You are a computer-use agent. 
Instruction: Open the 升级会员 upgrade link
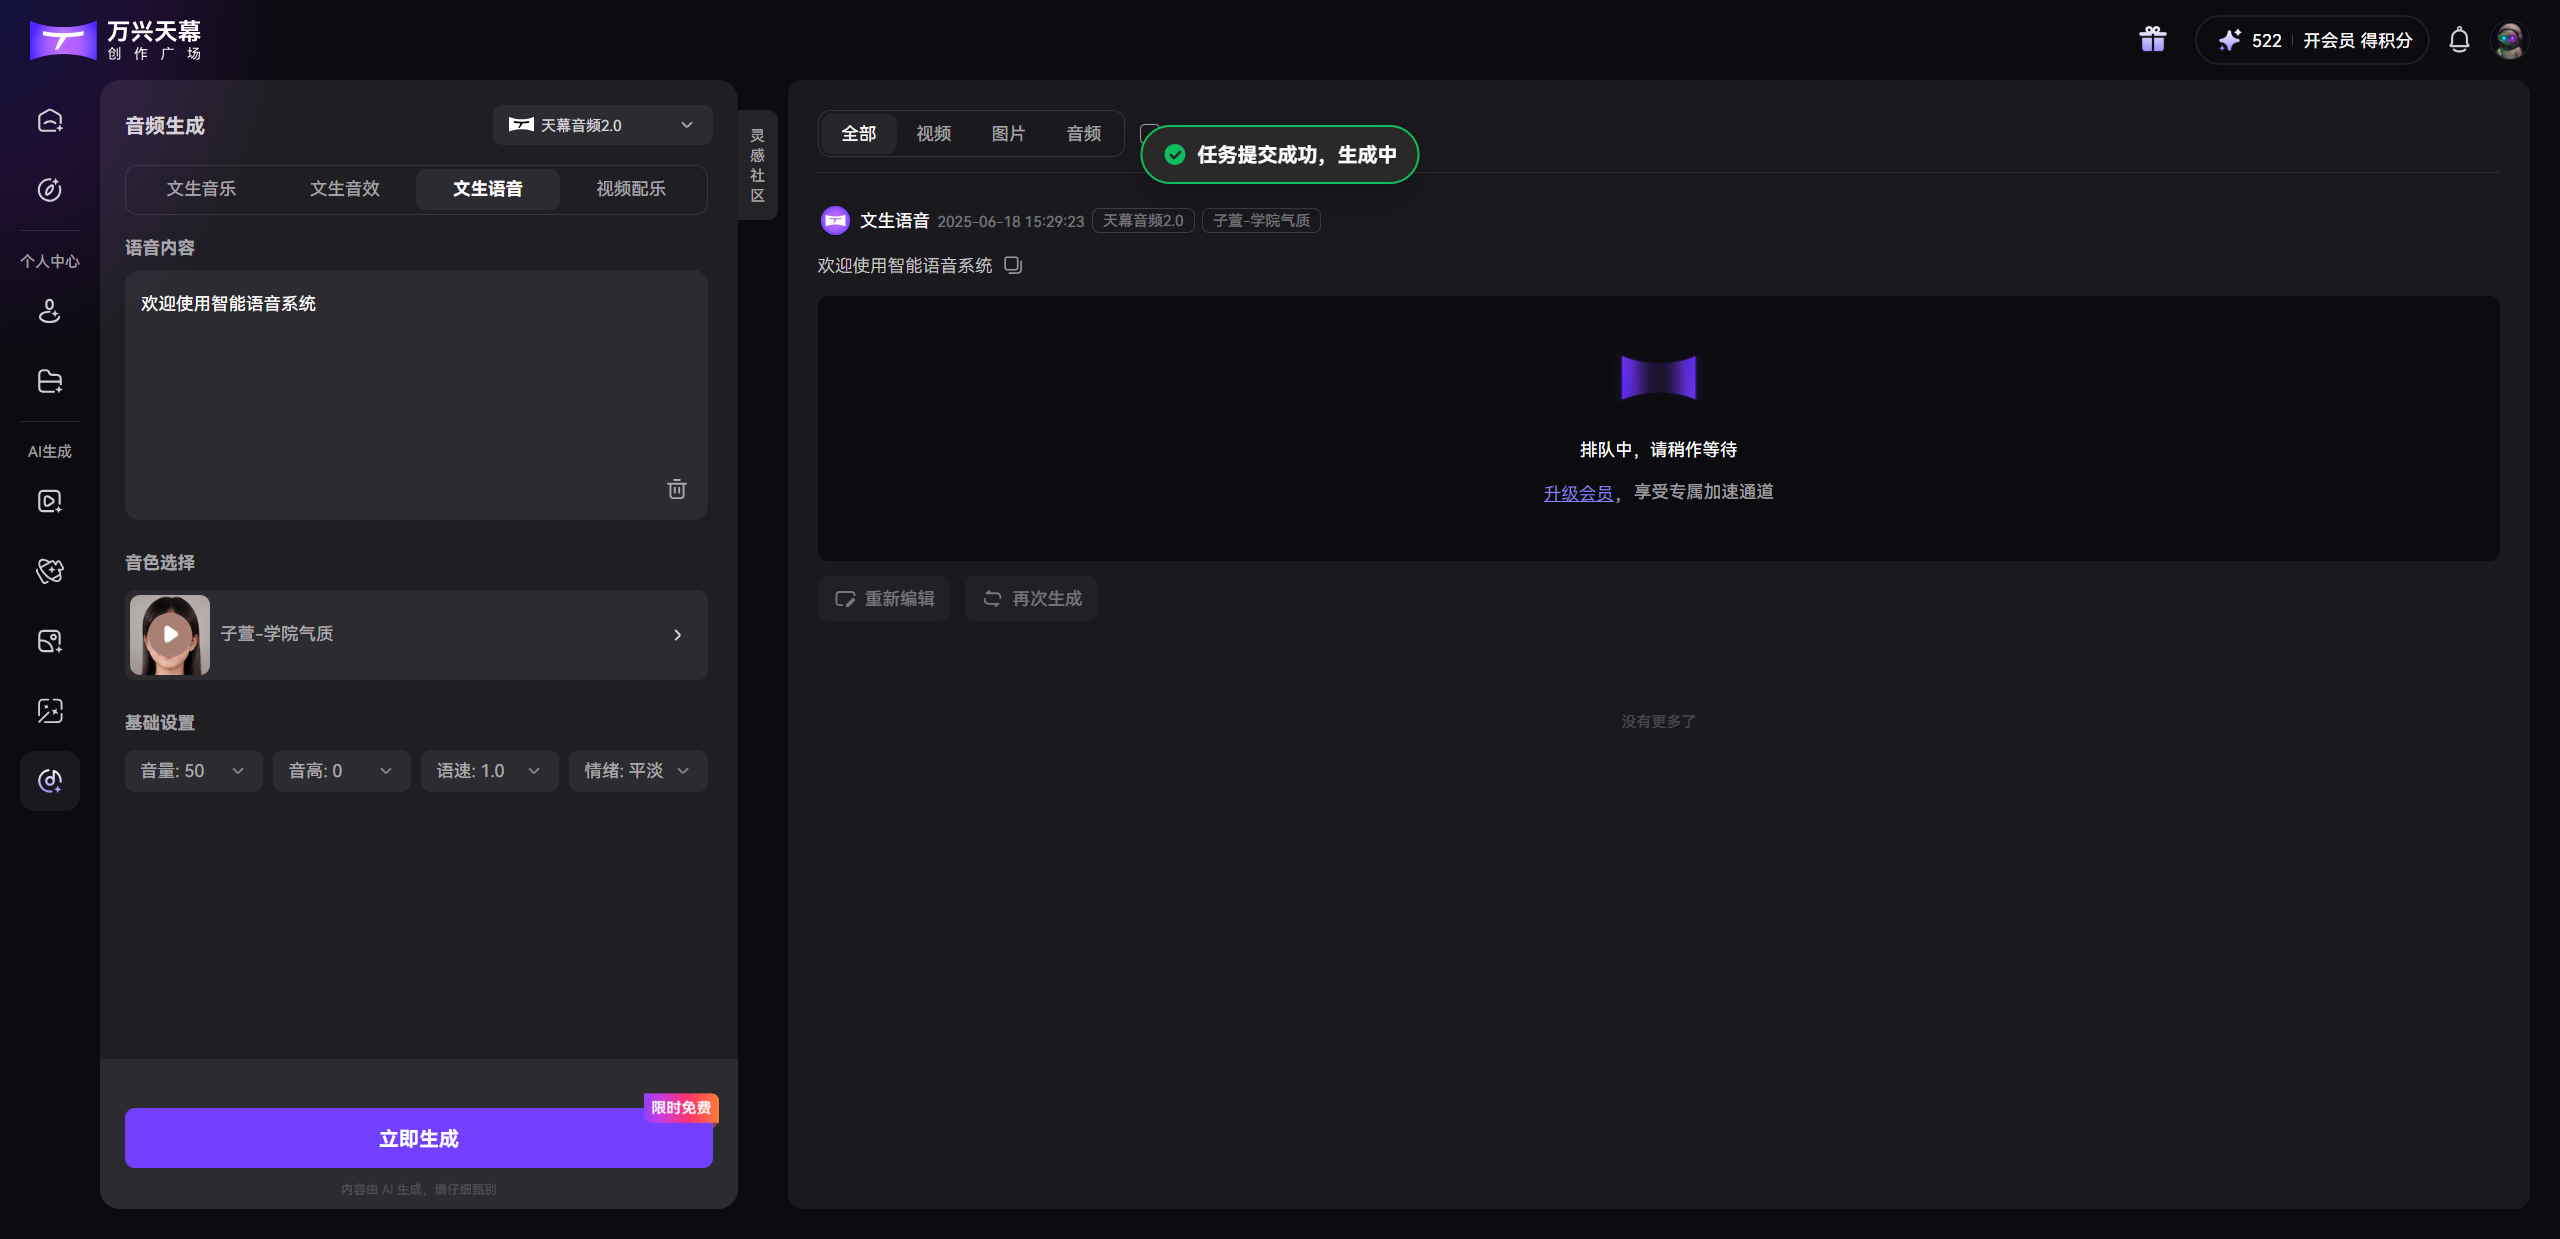pyautogui.click(x=1578, y=491)
